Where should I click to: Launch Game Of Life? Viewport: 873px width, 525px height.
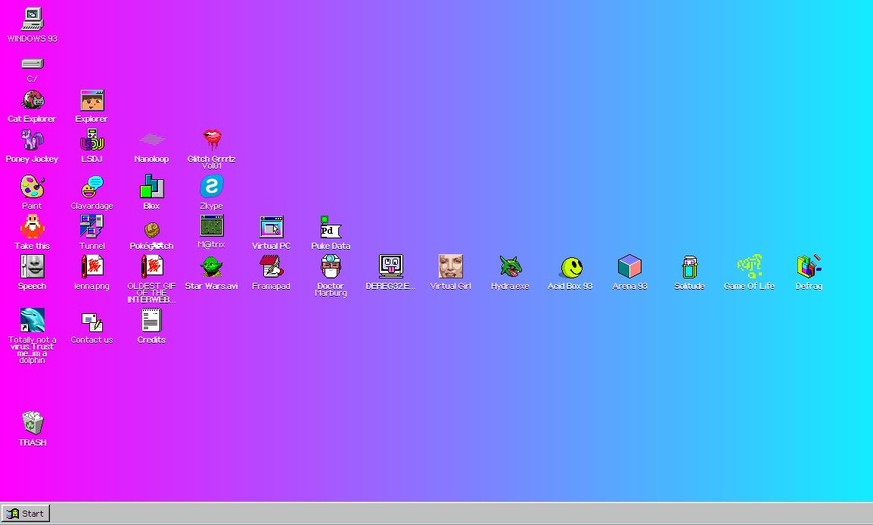coord(749,267)
